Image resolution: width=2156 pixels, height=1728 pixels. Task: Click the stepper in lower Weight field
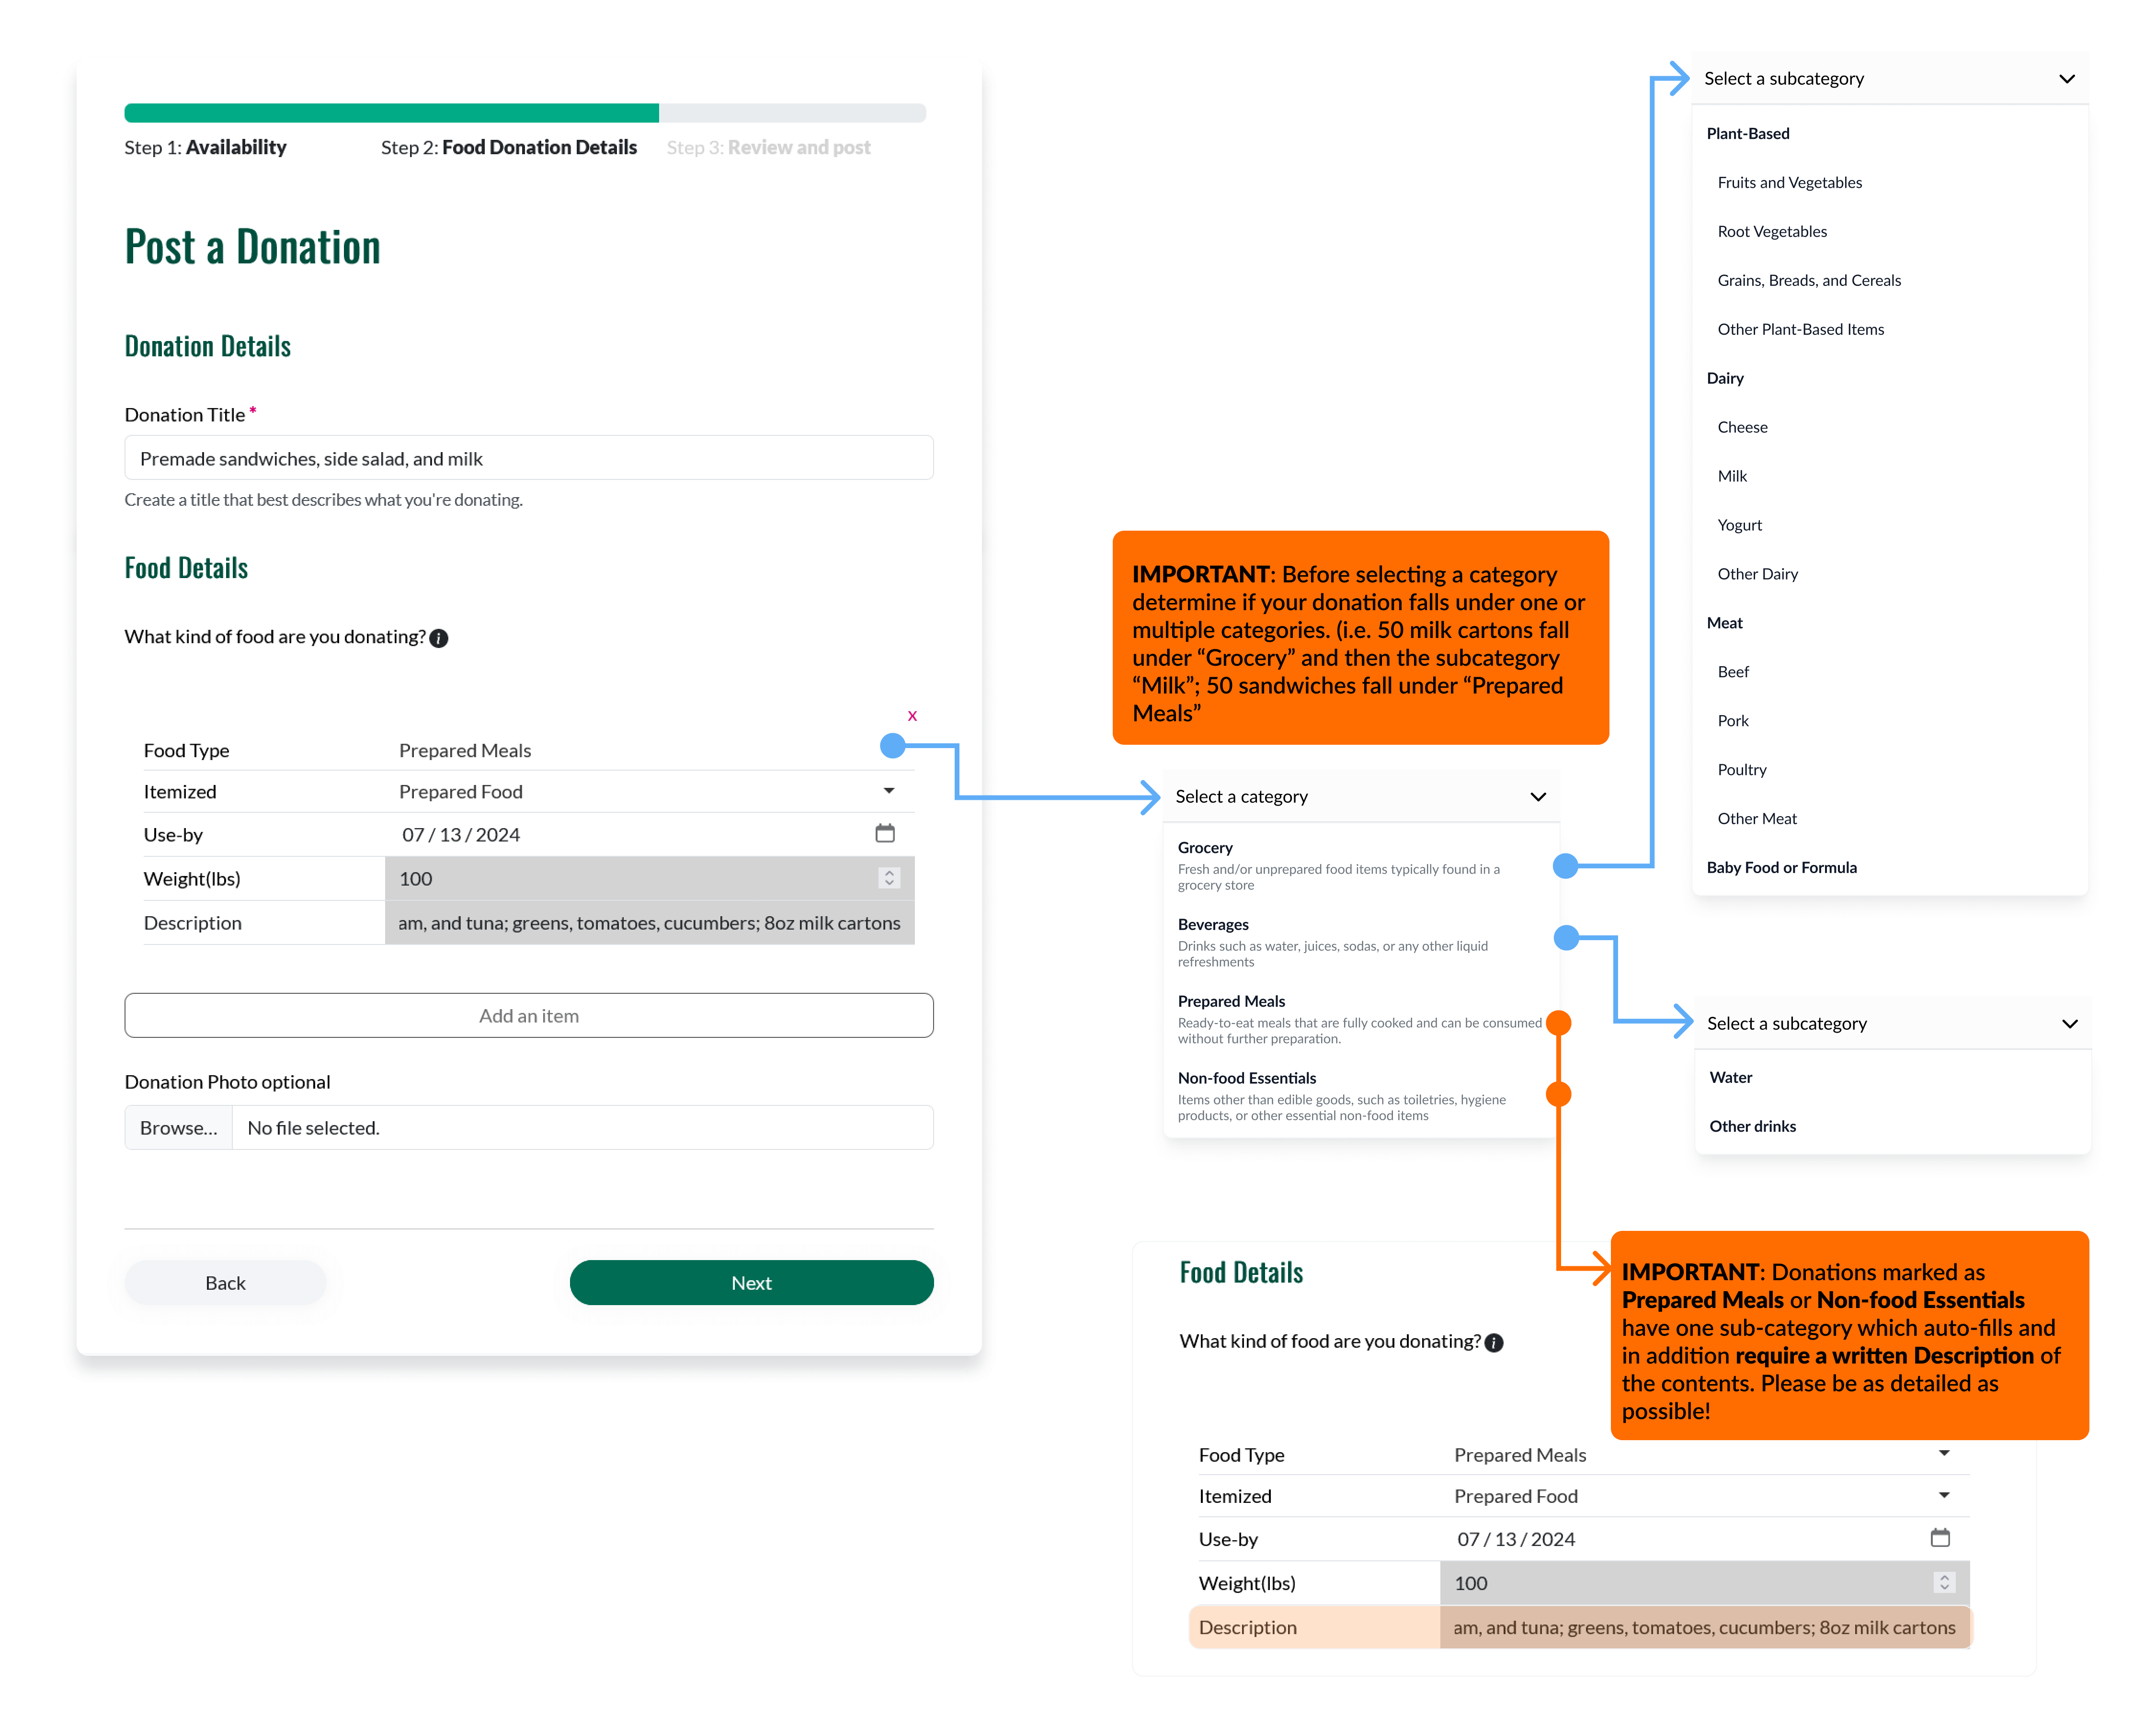[x=1944, y=1583]
